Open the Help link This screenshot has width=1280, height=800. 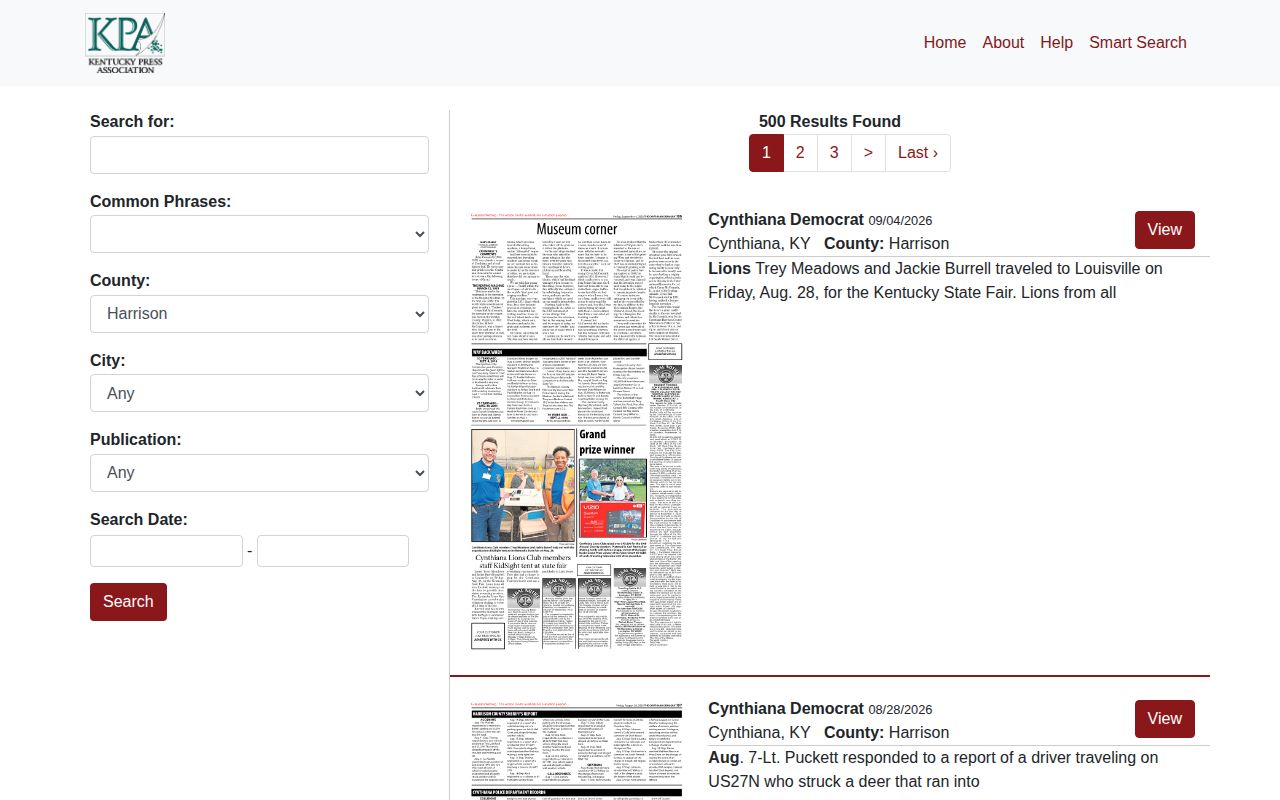coord(1056,42)
